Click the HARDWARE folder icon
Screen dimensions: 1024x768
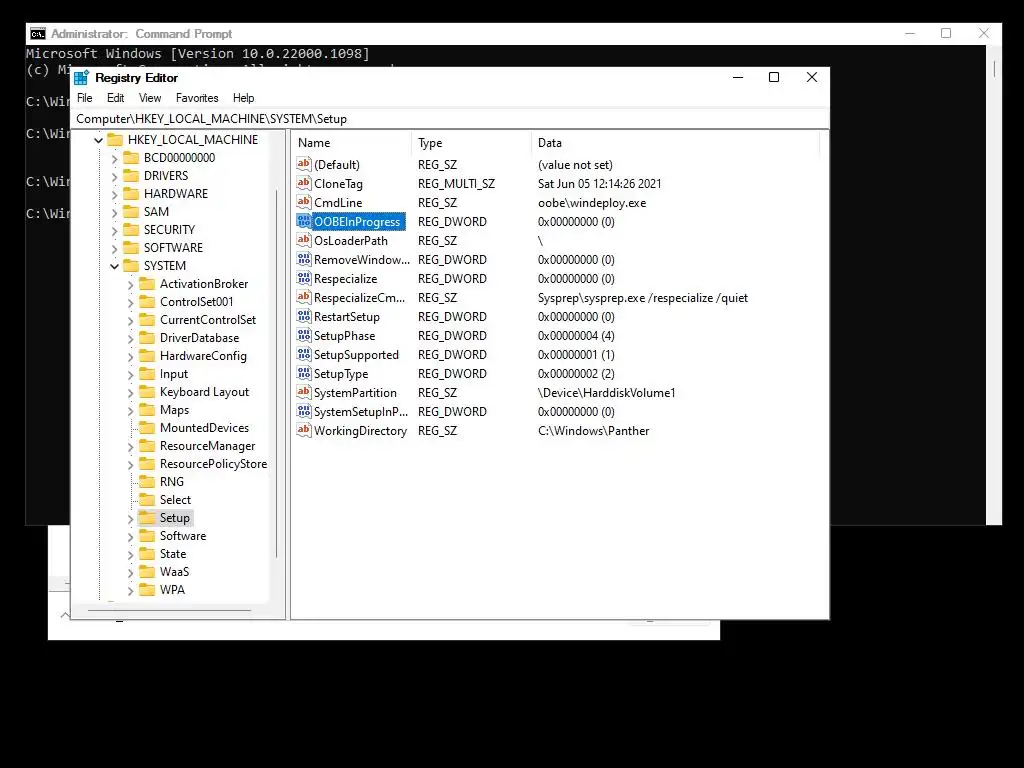point(131,193)
